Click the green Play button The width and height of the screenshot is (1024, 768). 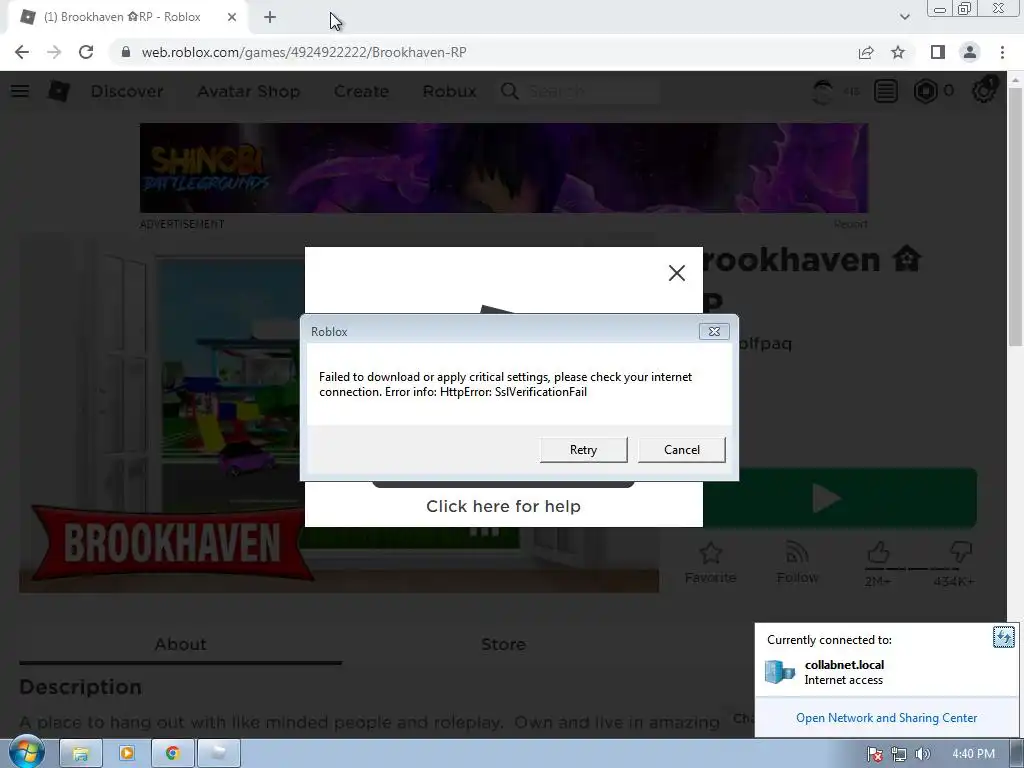[840, 498]
